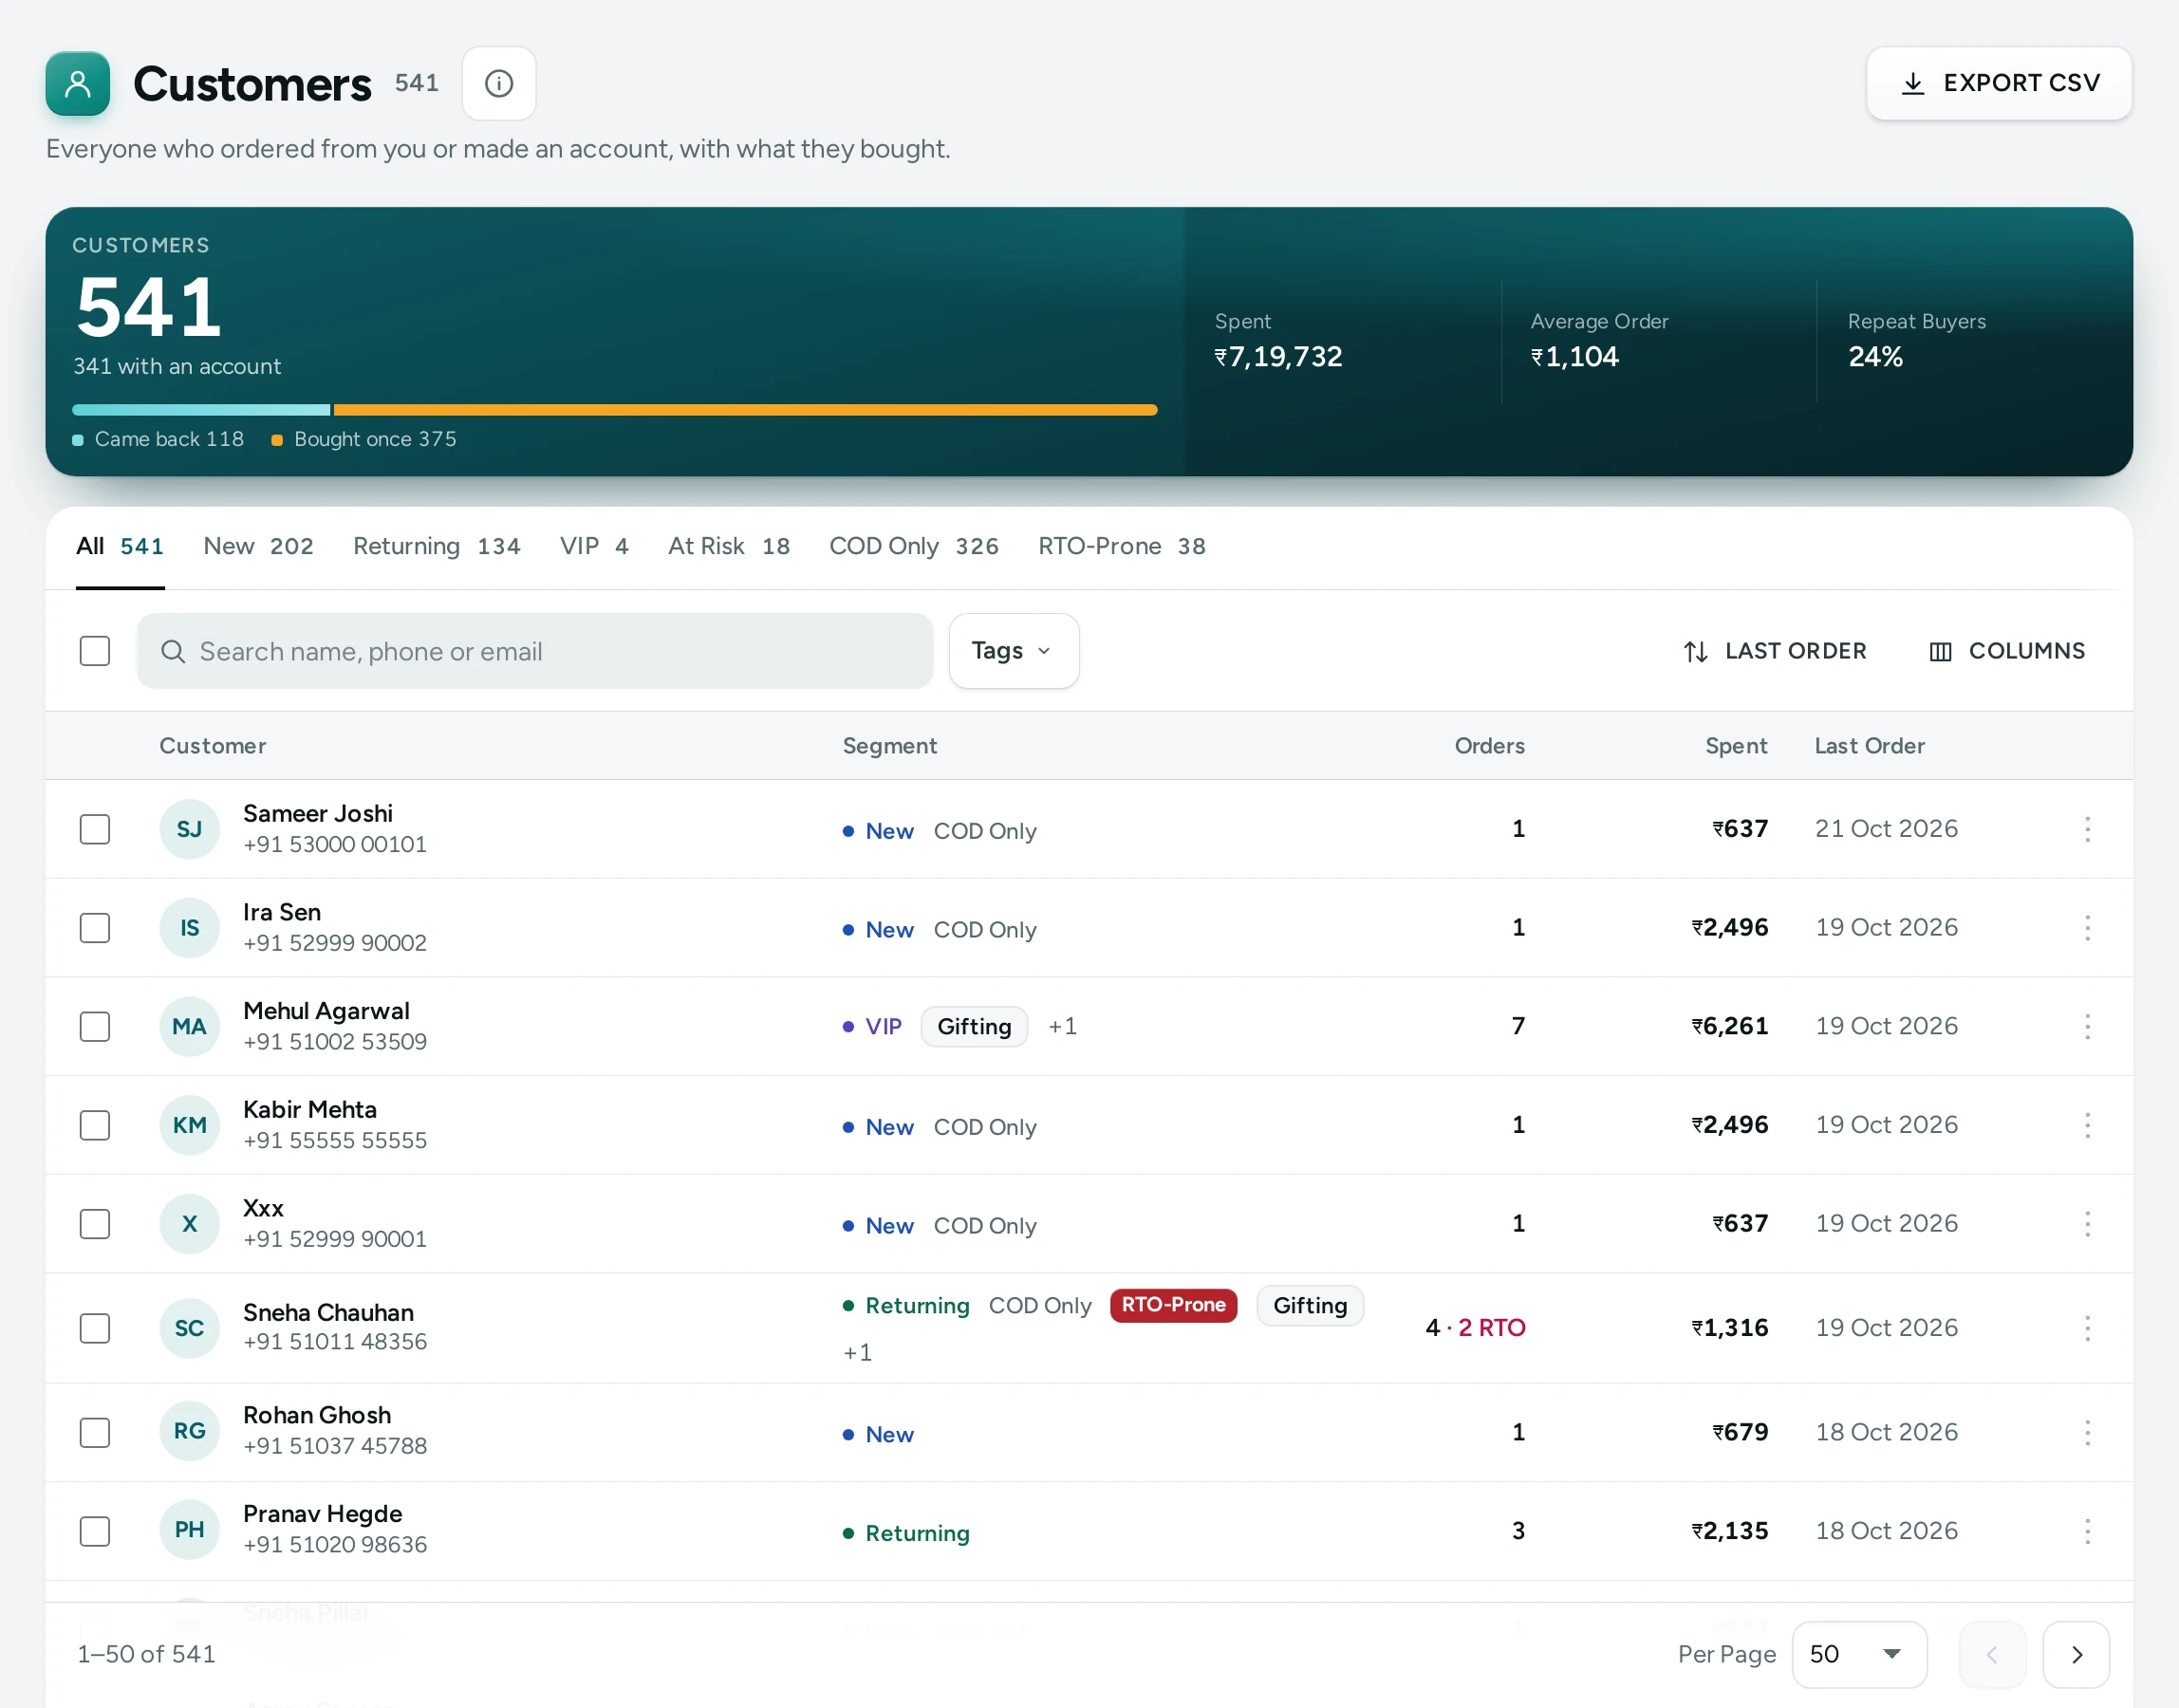The image size is (2179, 1708).
Task: Open row menu for Pranav Hegde
Action: (2087, 1531)
